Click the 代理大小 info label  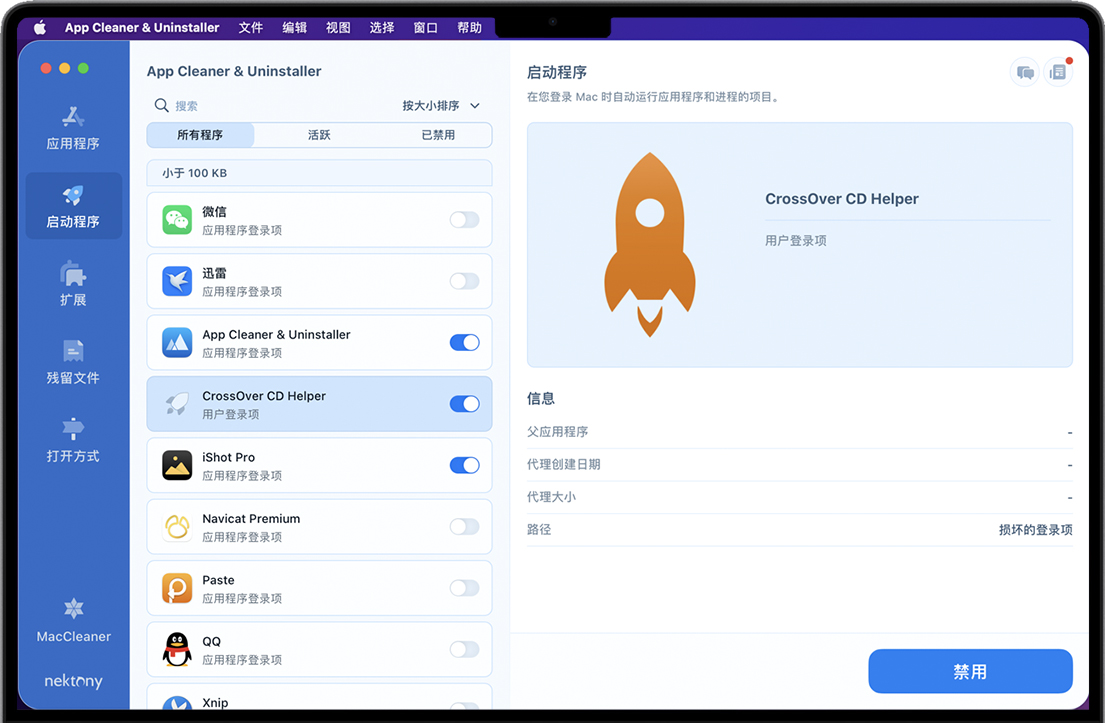[x=551, y=497]
